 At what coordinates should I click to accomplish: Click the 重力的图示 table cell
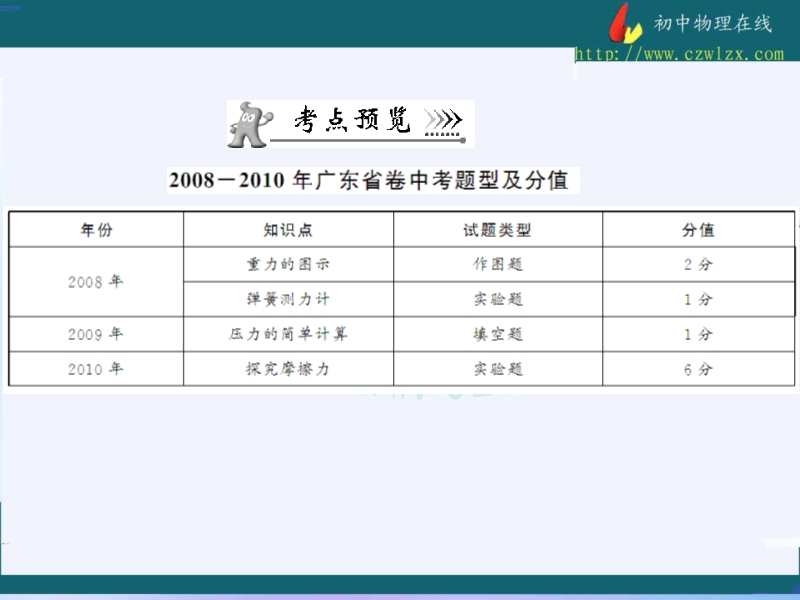click(x=288, y=265)
